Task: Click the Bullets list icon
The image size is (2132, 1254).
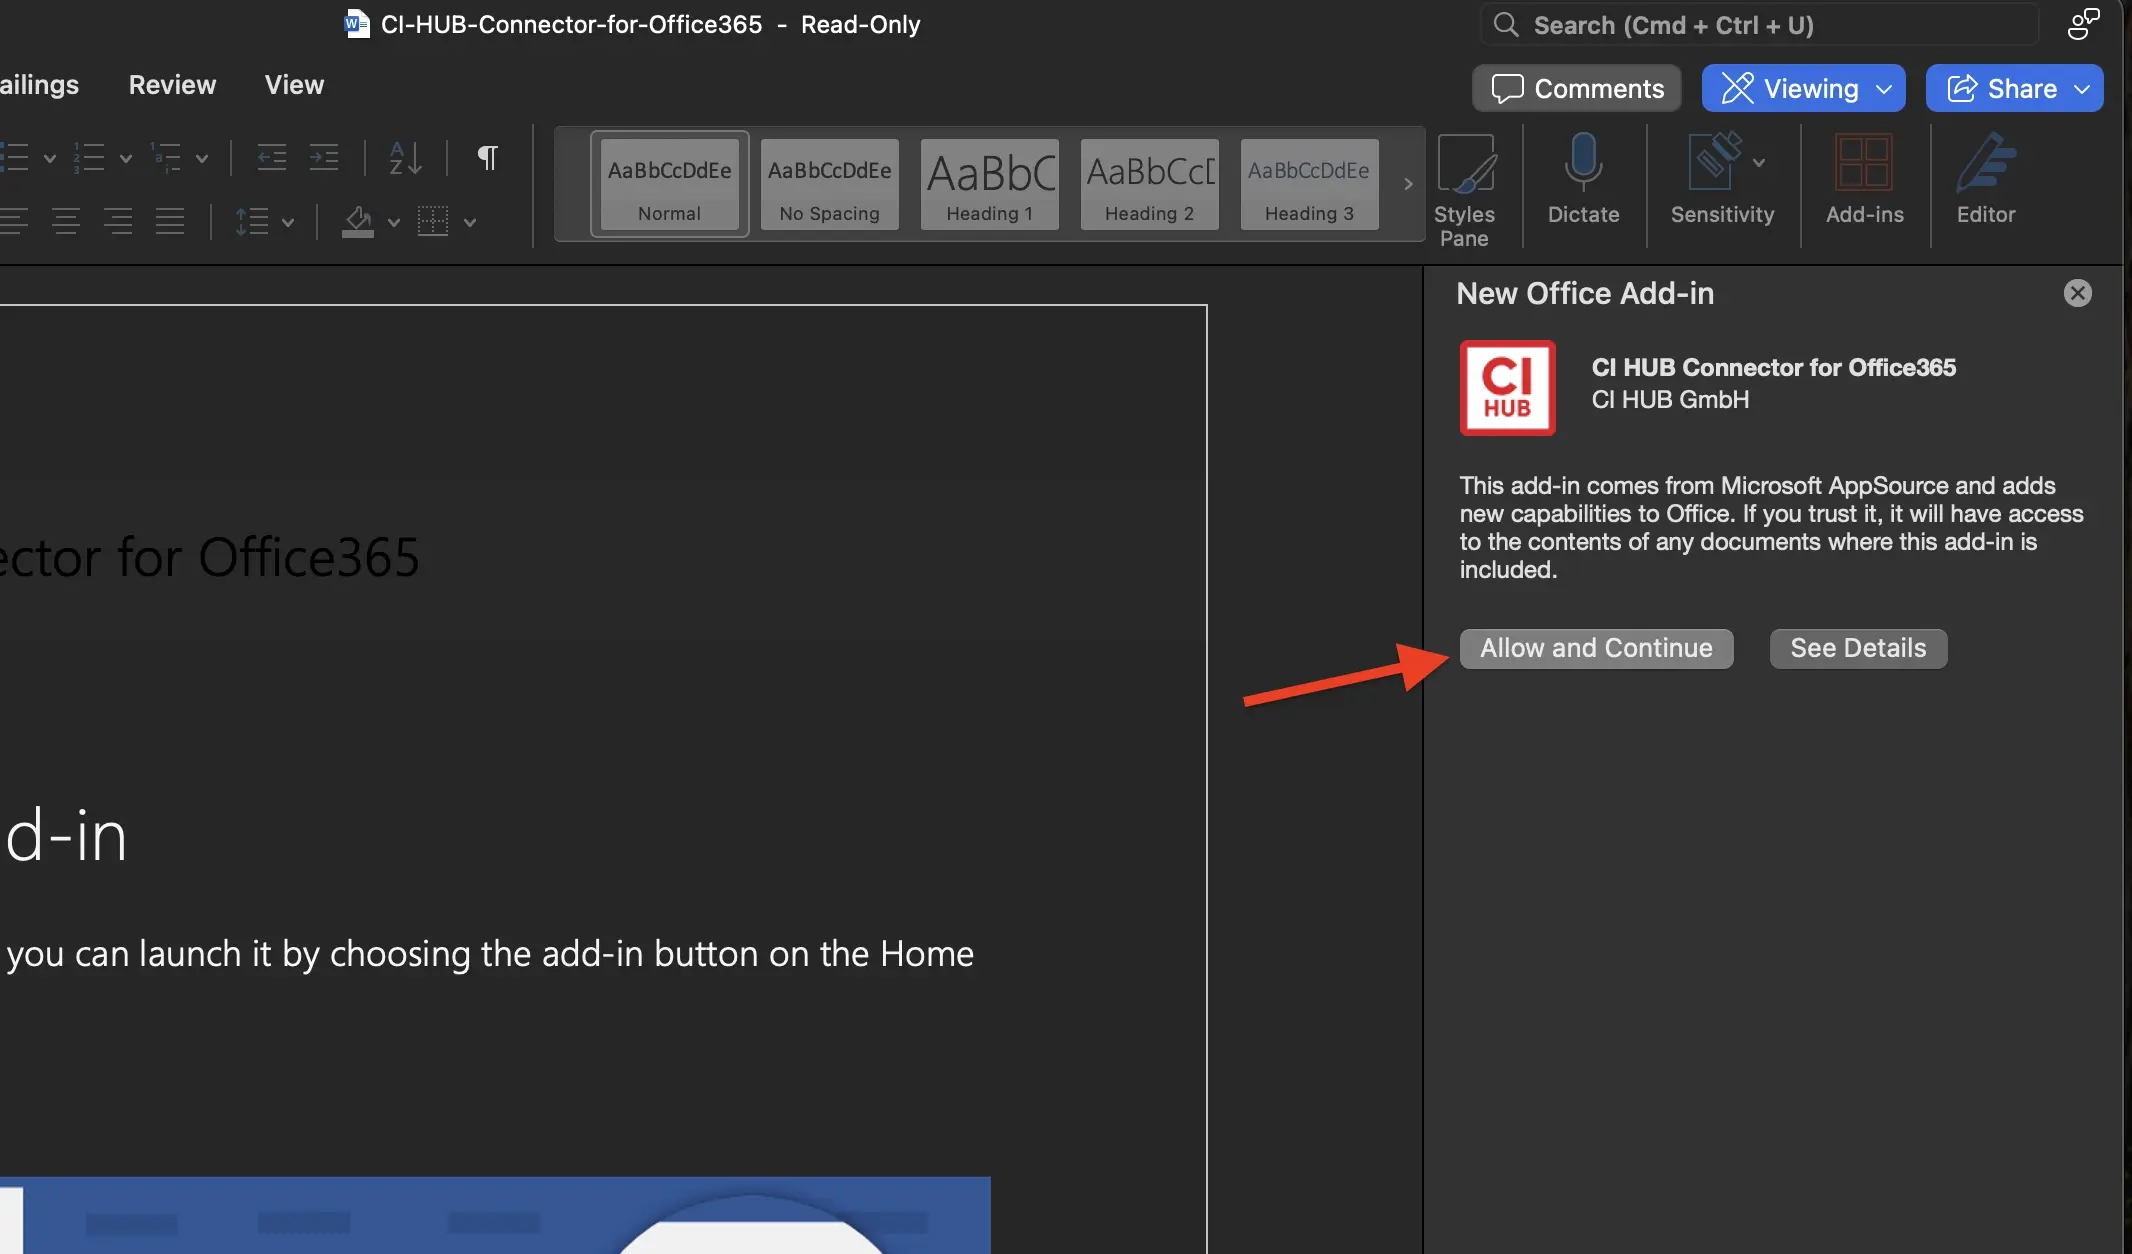Action: pyautogui.click(x=16, y=158)
